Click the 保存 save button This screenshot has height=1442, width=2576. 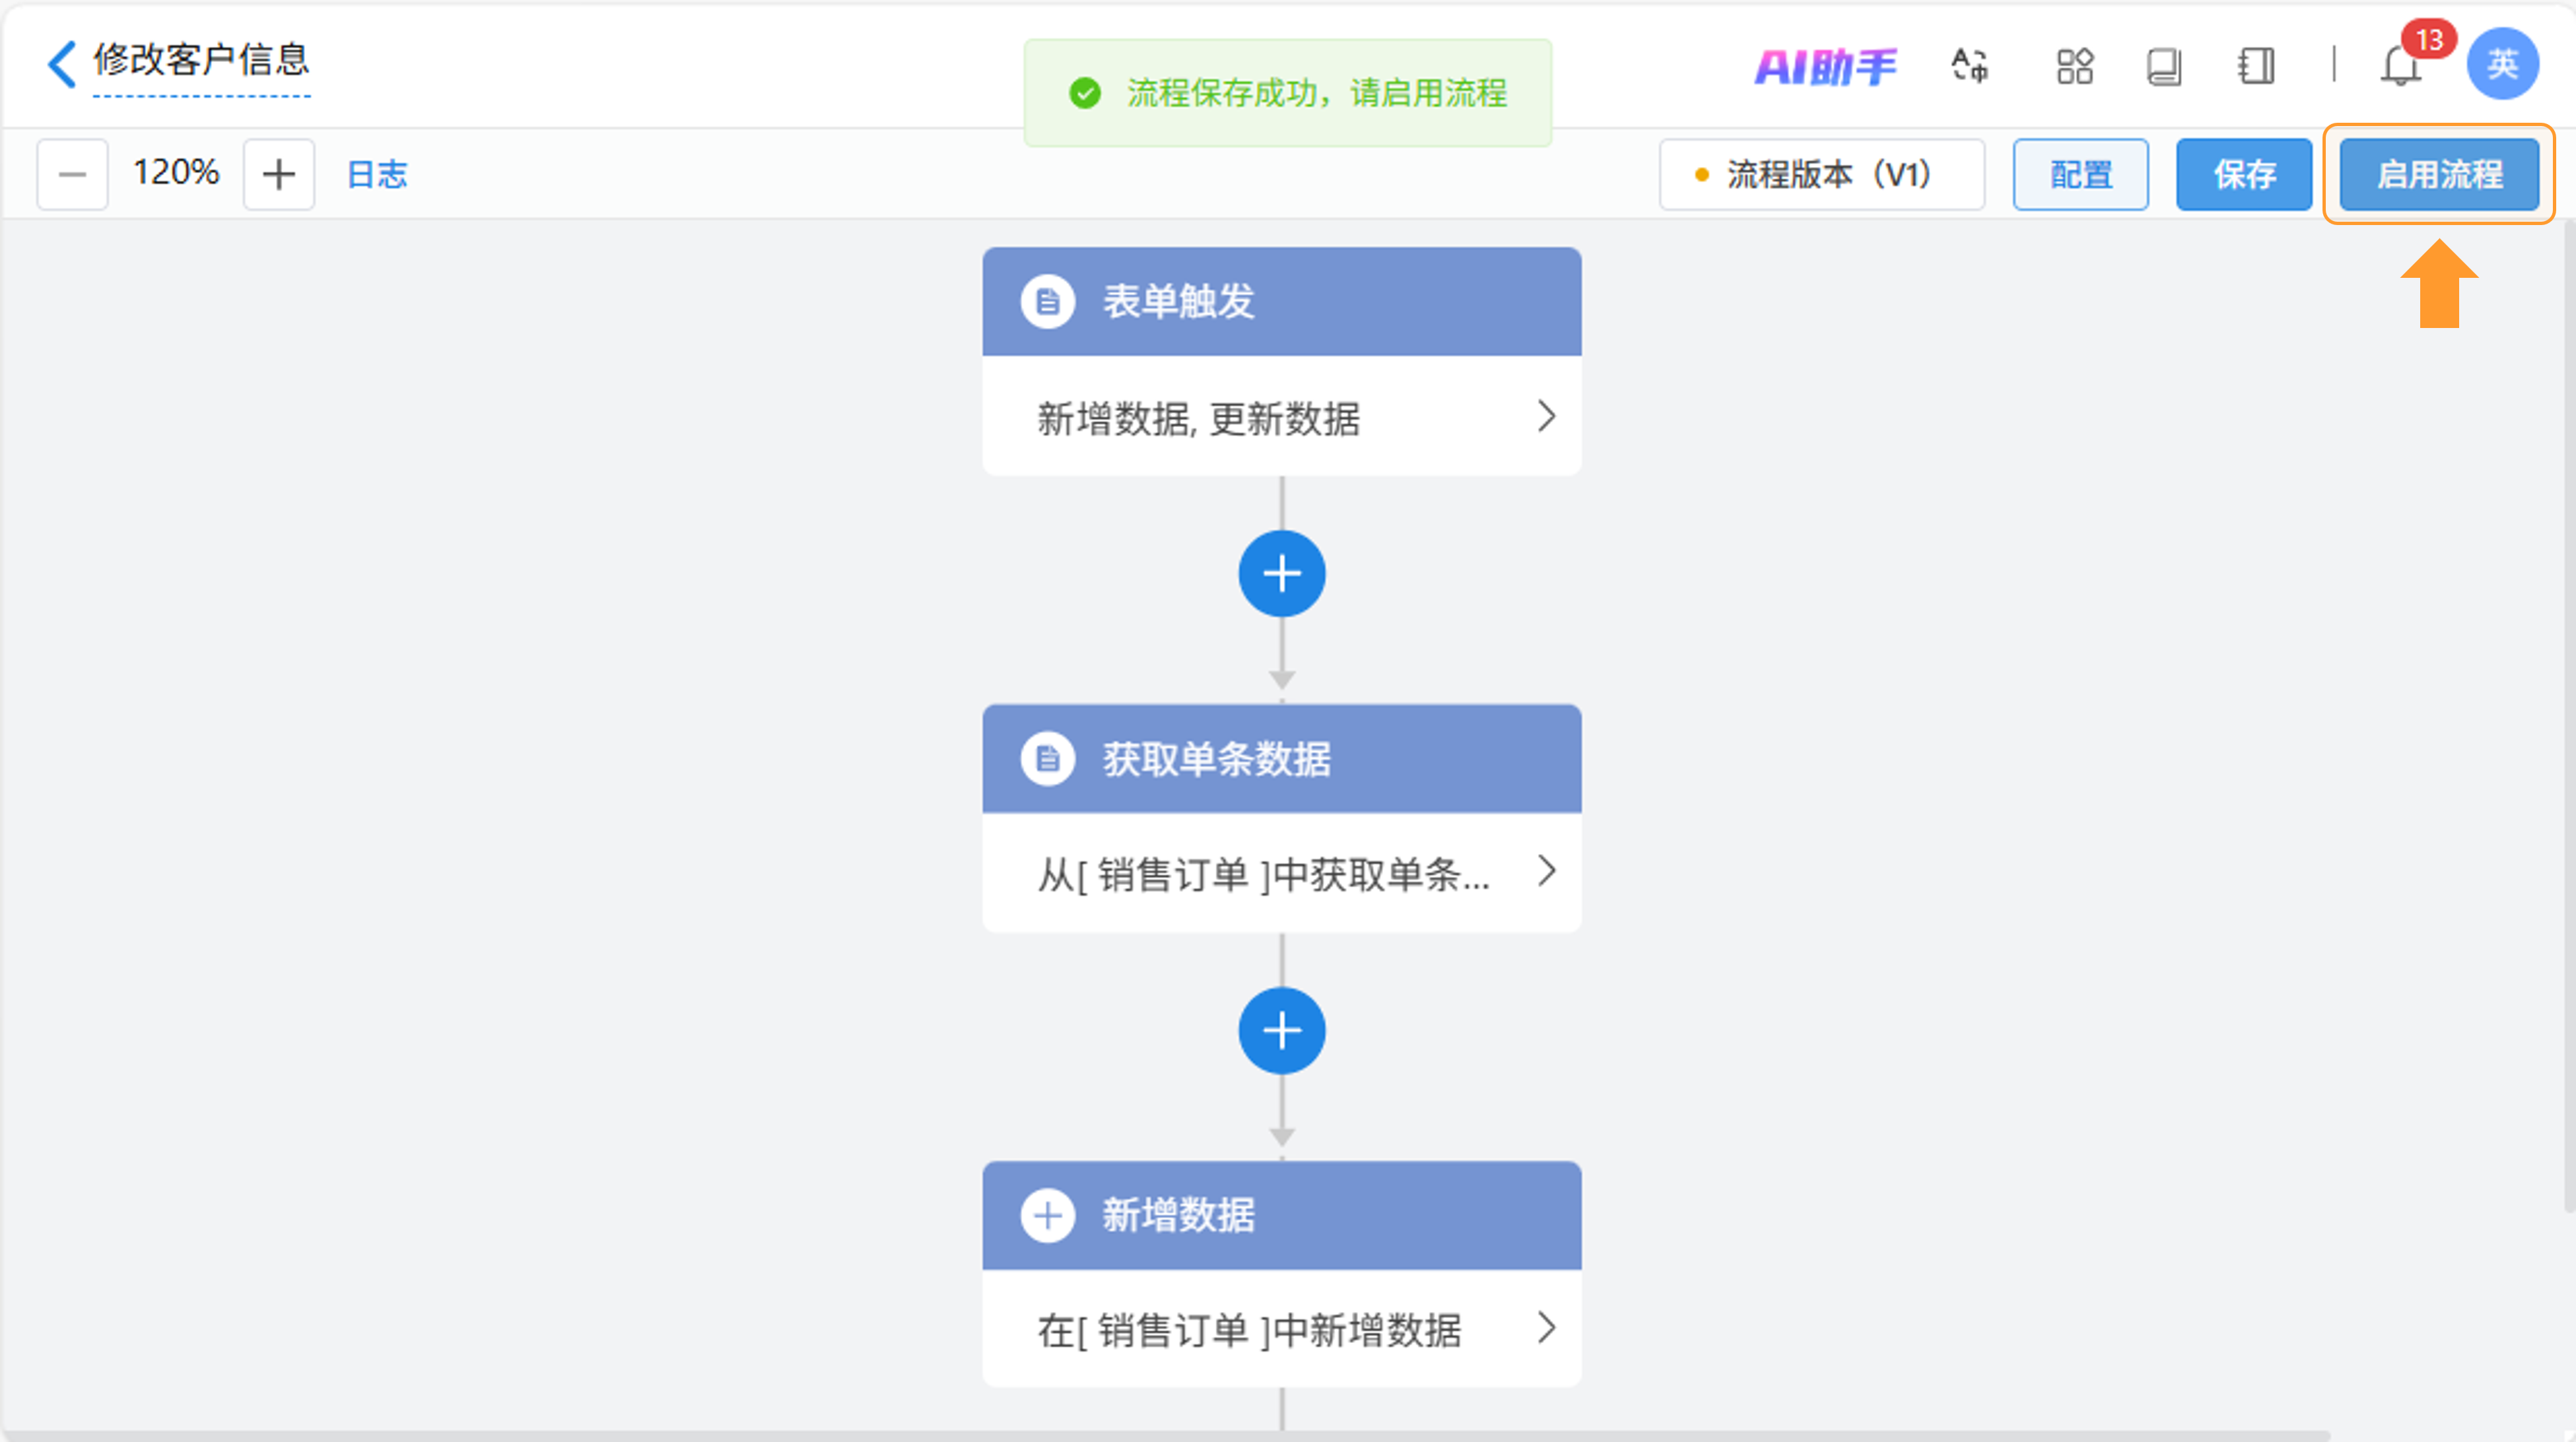(x=2243, y=174)
